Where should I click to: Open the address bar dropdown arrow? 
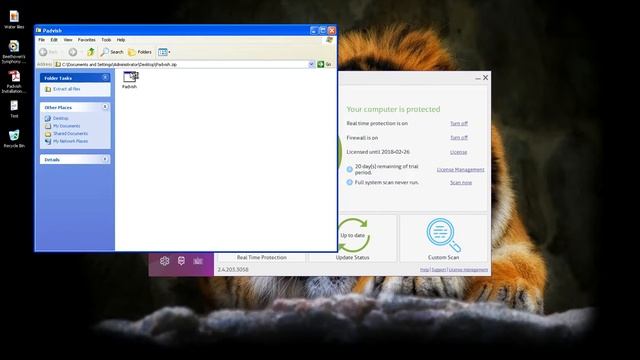[x=311, y=64]
